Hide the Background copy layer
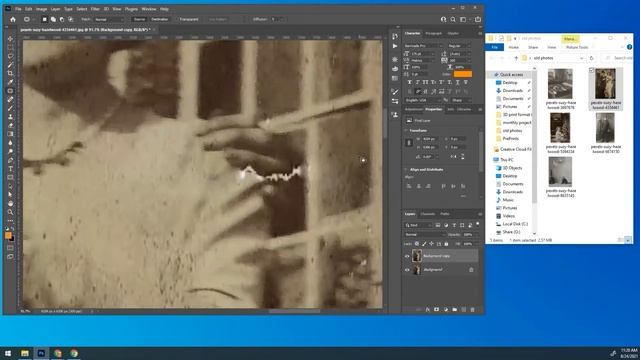Screen dimensions: 640x360 click(407, 256)
